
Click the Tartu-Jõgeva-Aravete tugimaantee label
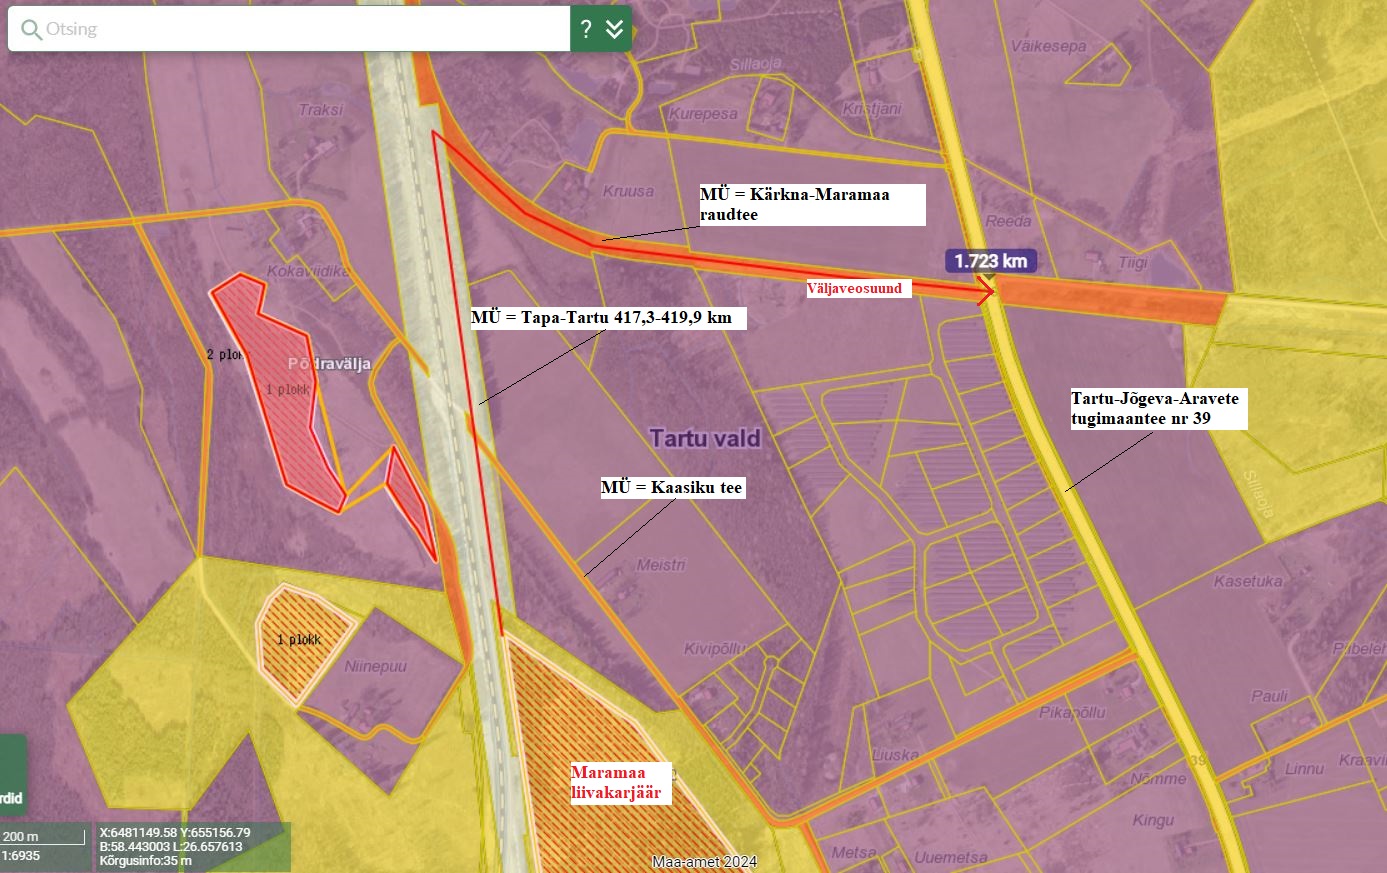tap(1156, 408)
